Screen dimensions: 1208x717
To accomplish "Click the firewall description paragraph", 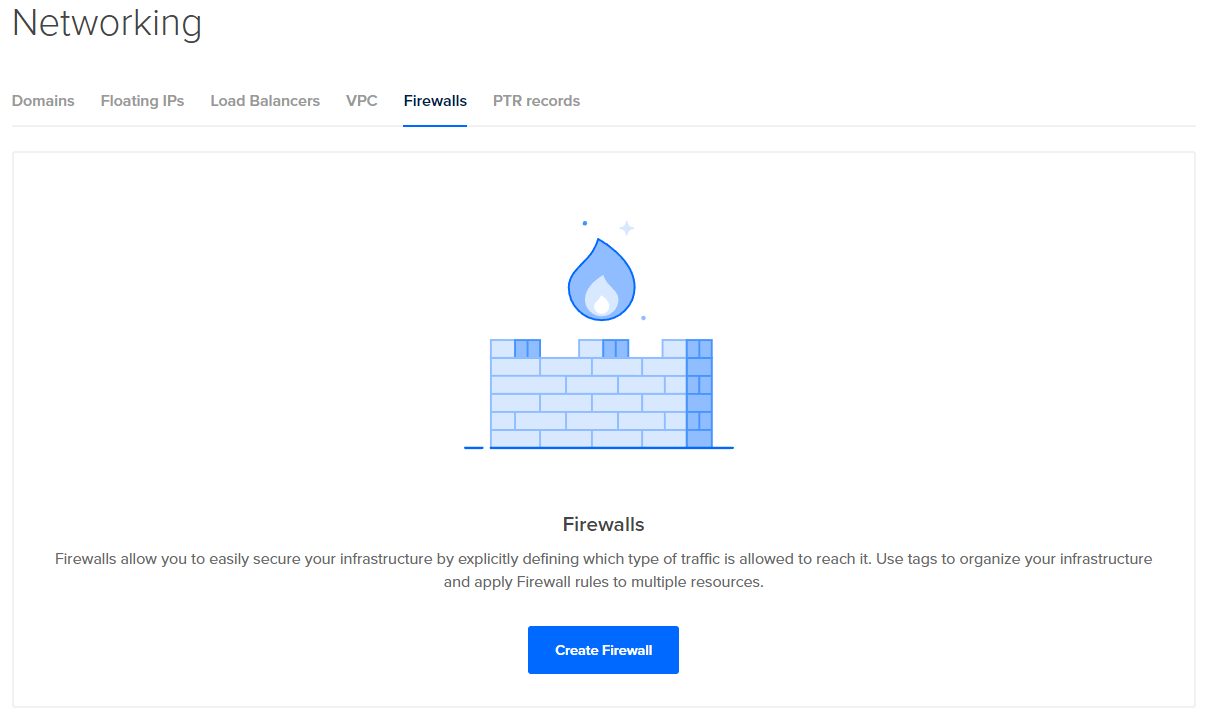I will pyautogui.click(x=603, y=568).
